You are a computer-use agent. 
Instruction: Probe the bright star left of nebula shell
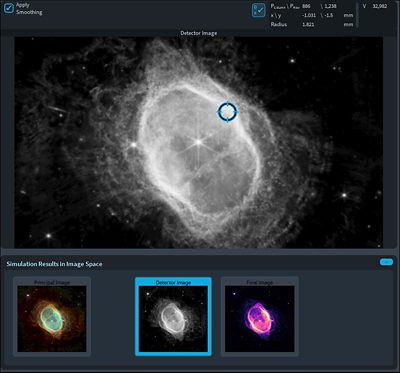click(133, 145)
